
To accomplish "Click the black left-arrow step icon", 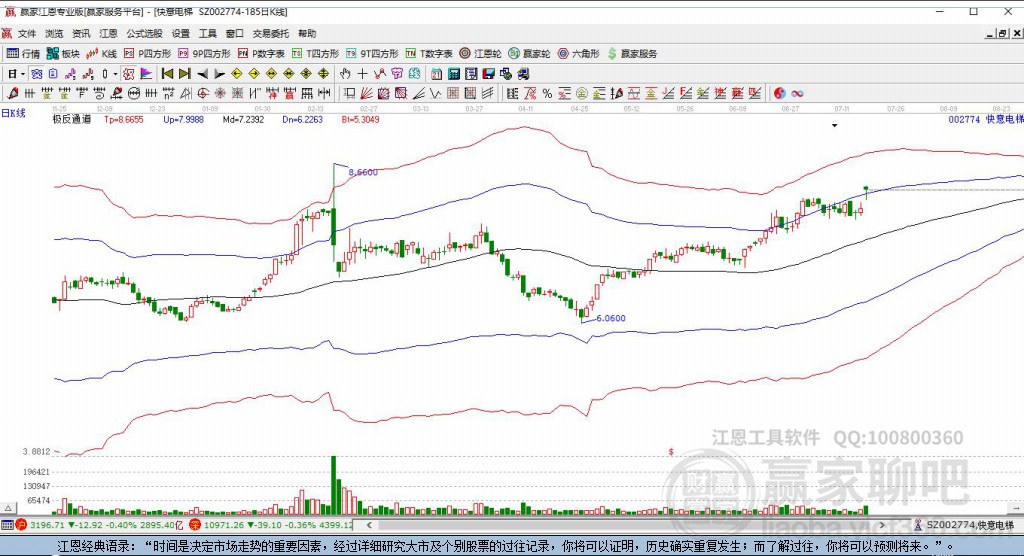I will click(x=202, y=74).
